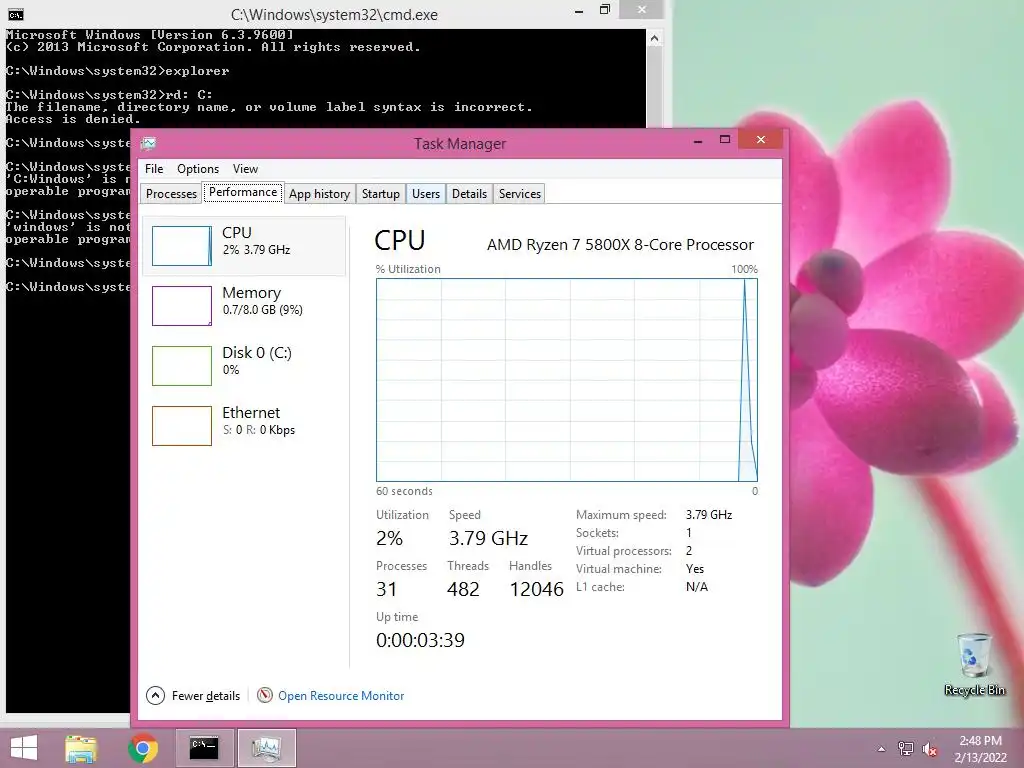The width and height of the screenshot is (1024, 768).
Task: Open the cmd.exe title bar icon
Action: (16, 14)
